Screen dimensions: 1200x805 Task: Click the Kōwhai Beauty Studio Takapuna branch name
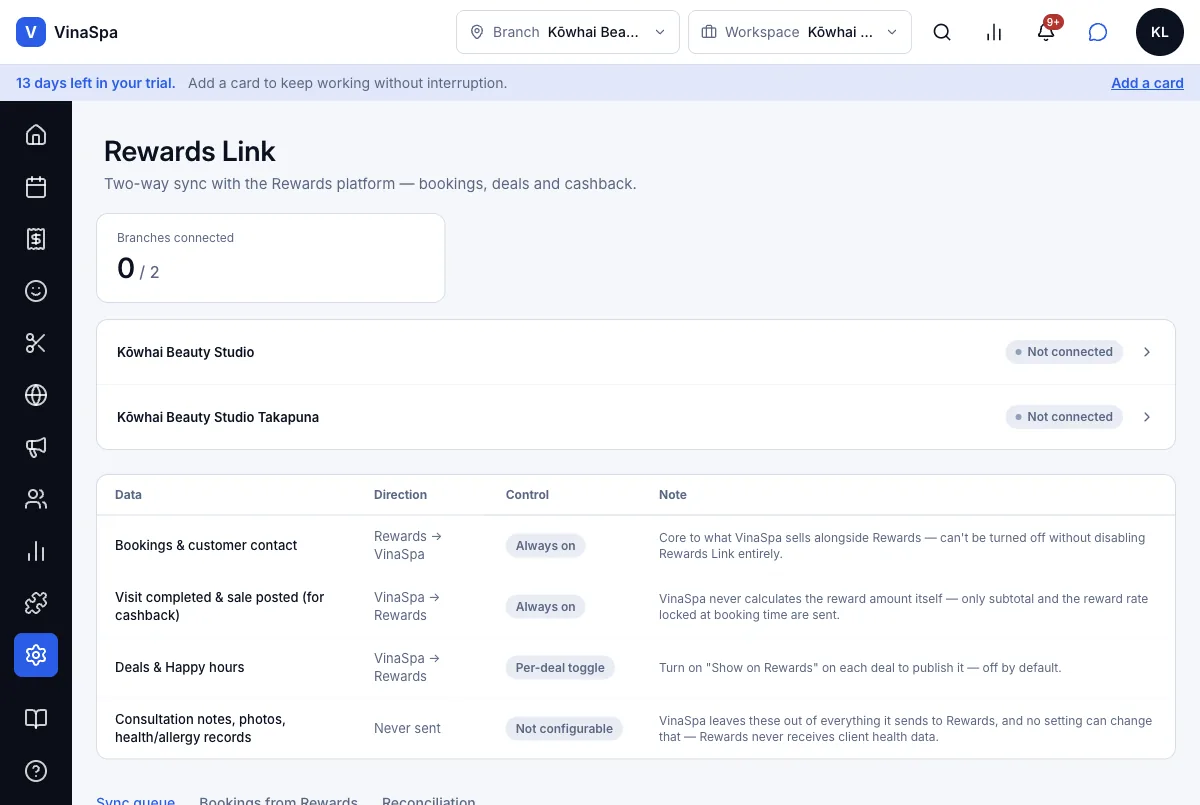click(x=218, y=417)
